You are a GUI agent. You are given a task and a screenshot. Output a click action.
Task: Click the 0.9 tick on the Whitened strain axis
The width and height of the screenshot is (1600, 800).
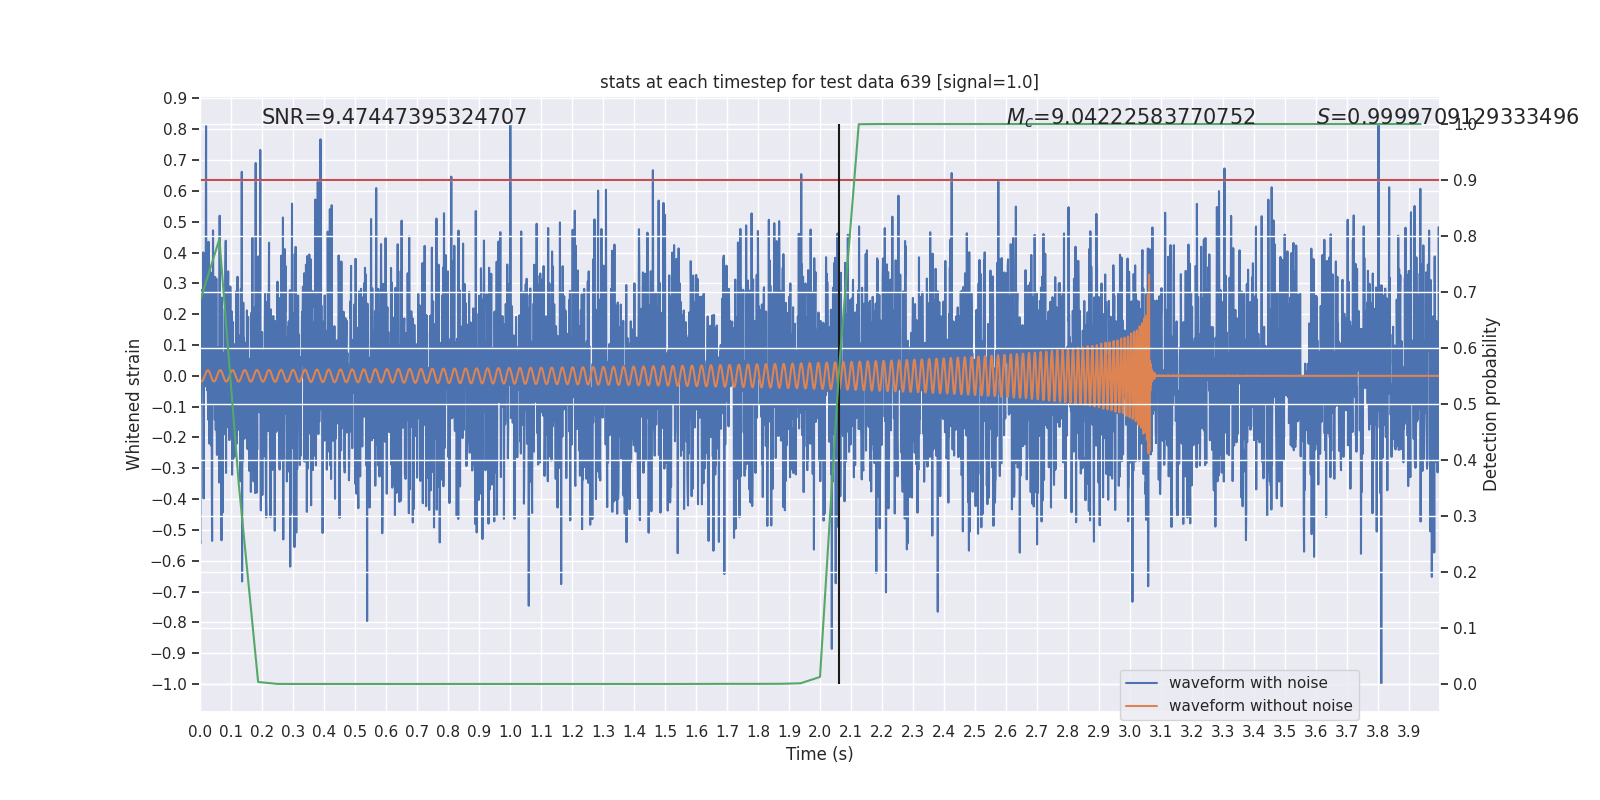(x=175, y=98)
